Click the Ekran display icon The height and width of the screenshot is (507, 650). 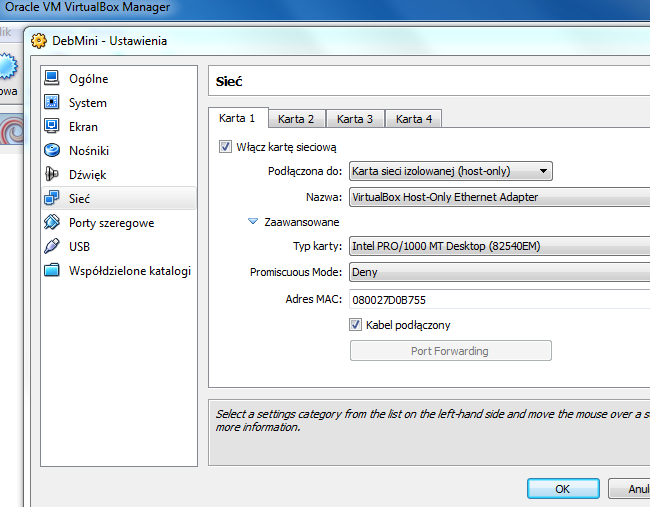pos(52,126)
